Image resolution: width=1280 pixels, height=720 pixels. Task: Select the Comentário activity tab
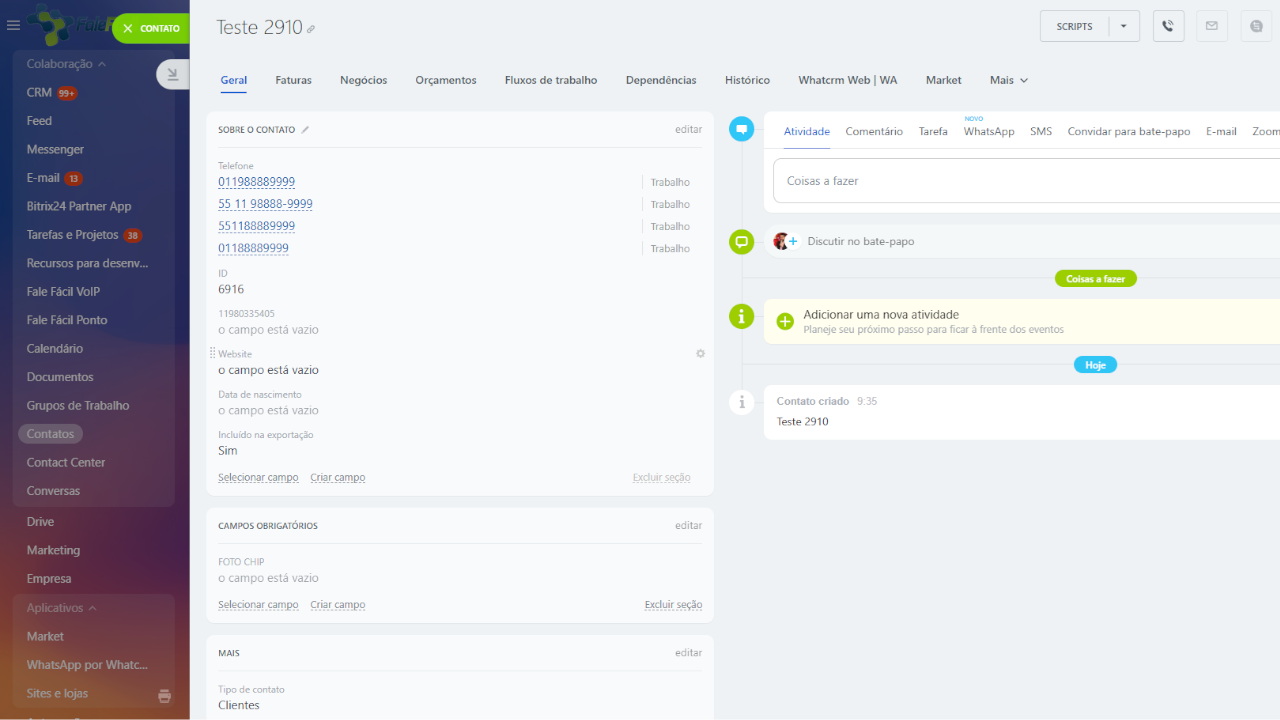873,131
